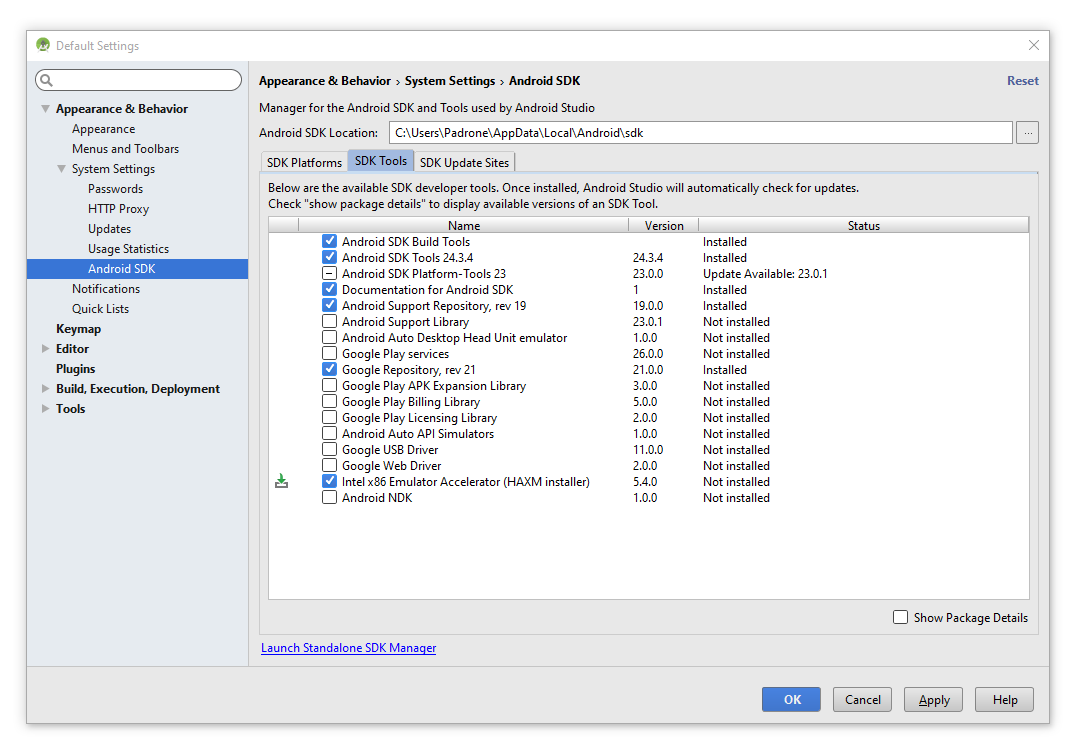Click the Android SDK Location path field
The height and width of the screenshot is (752, 1077).
point(701,133)
